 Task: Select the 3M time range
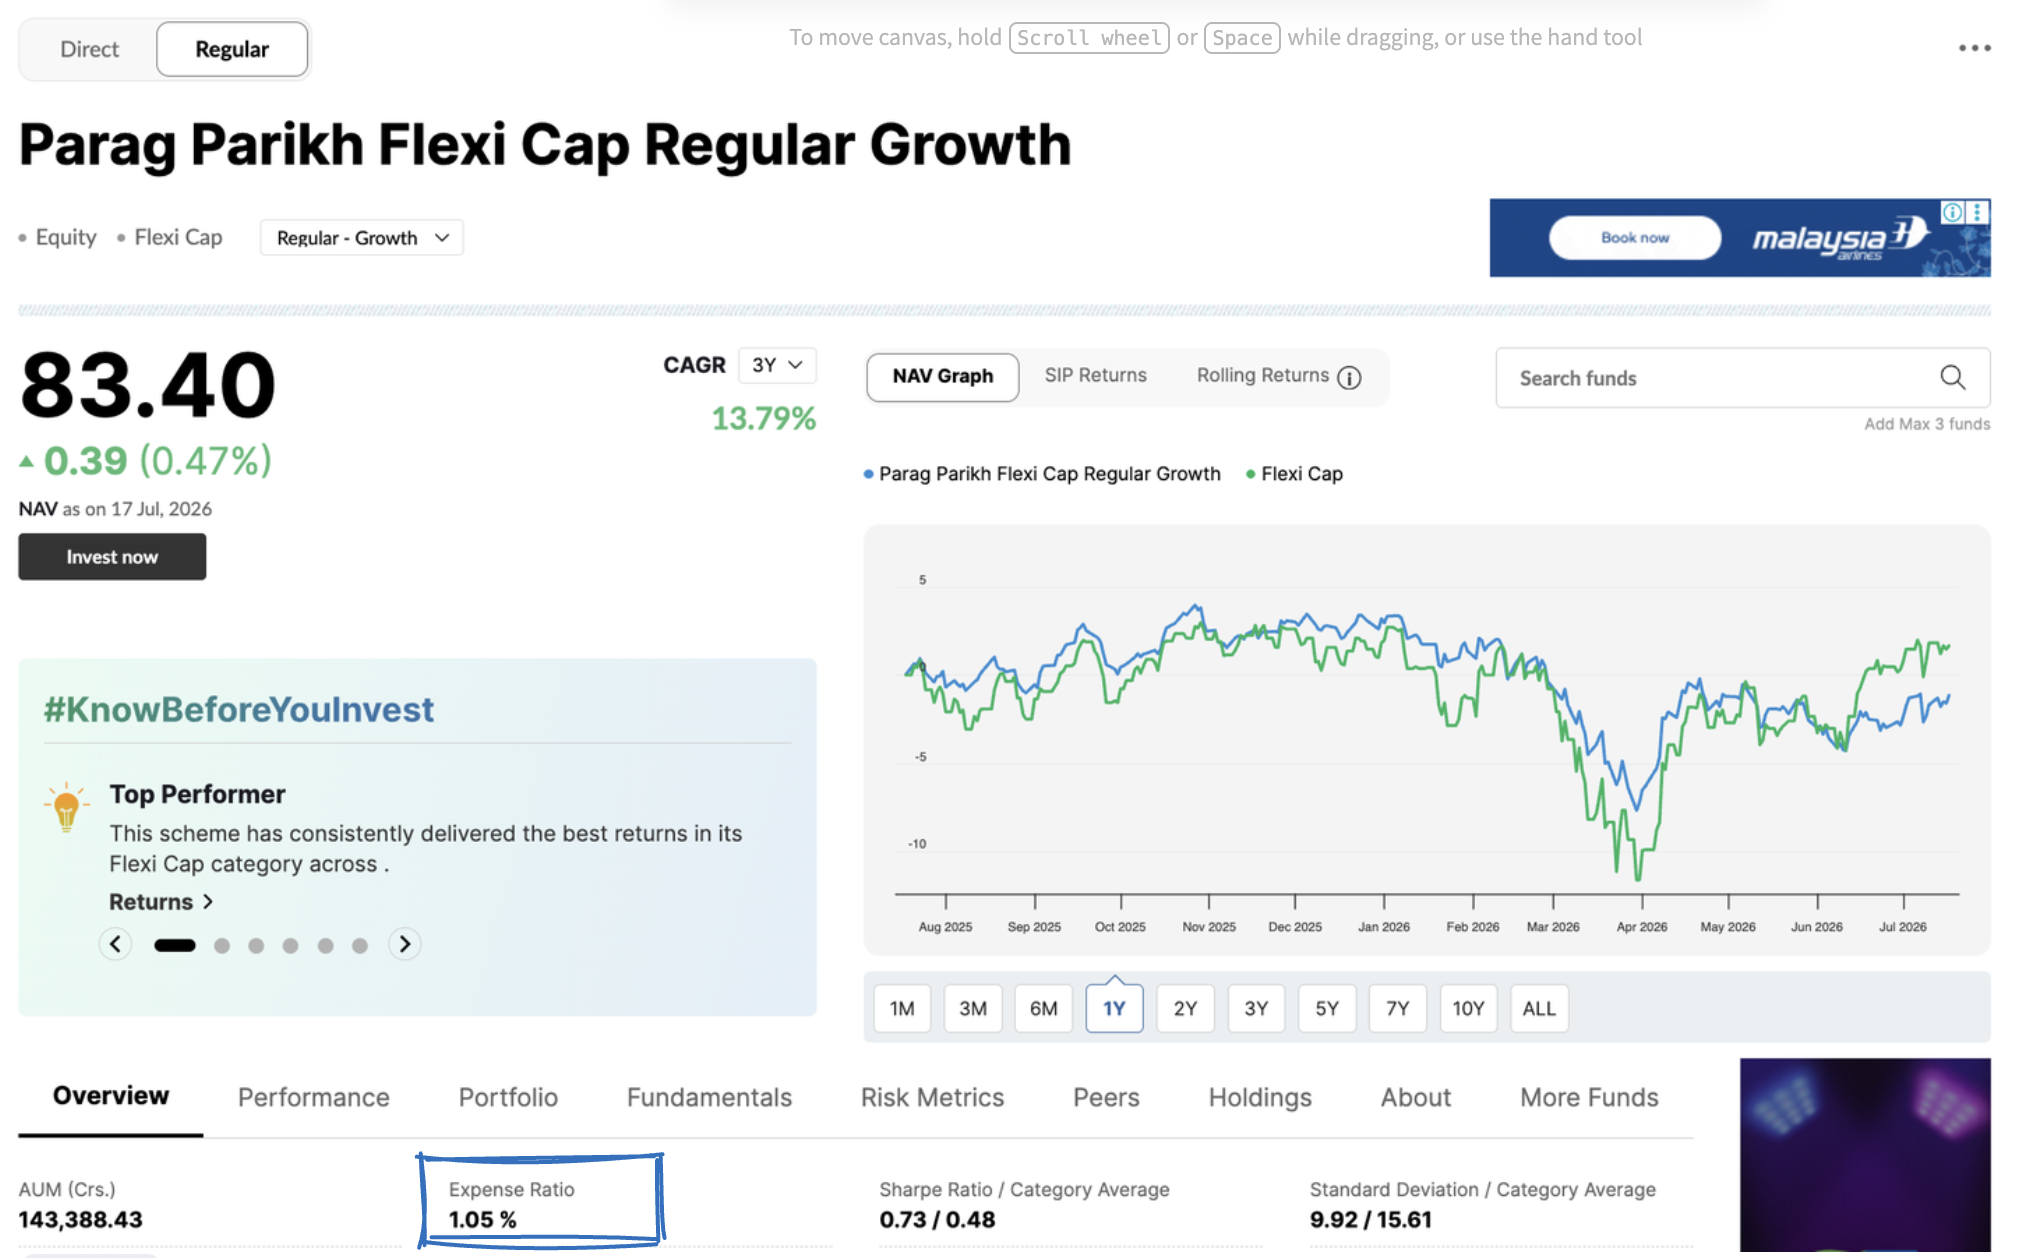973,1008
